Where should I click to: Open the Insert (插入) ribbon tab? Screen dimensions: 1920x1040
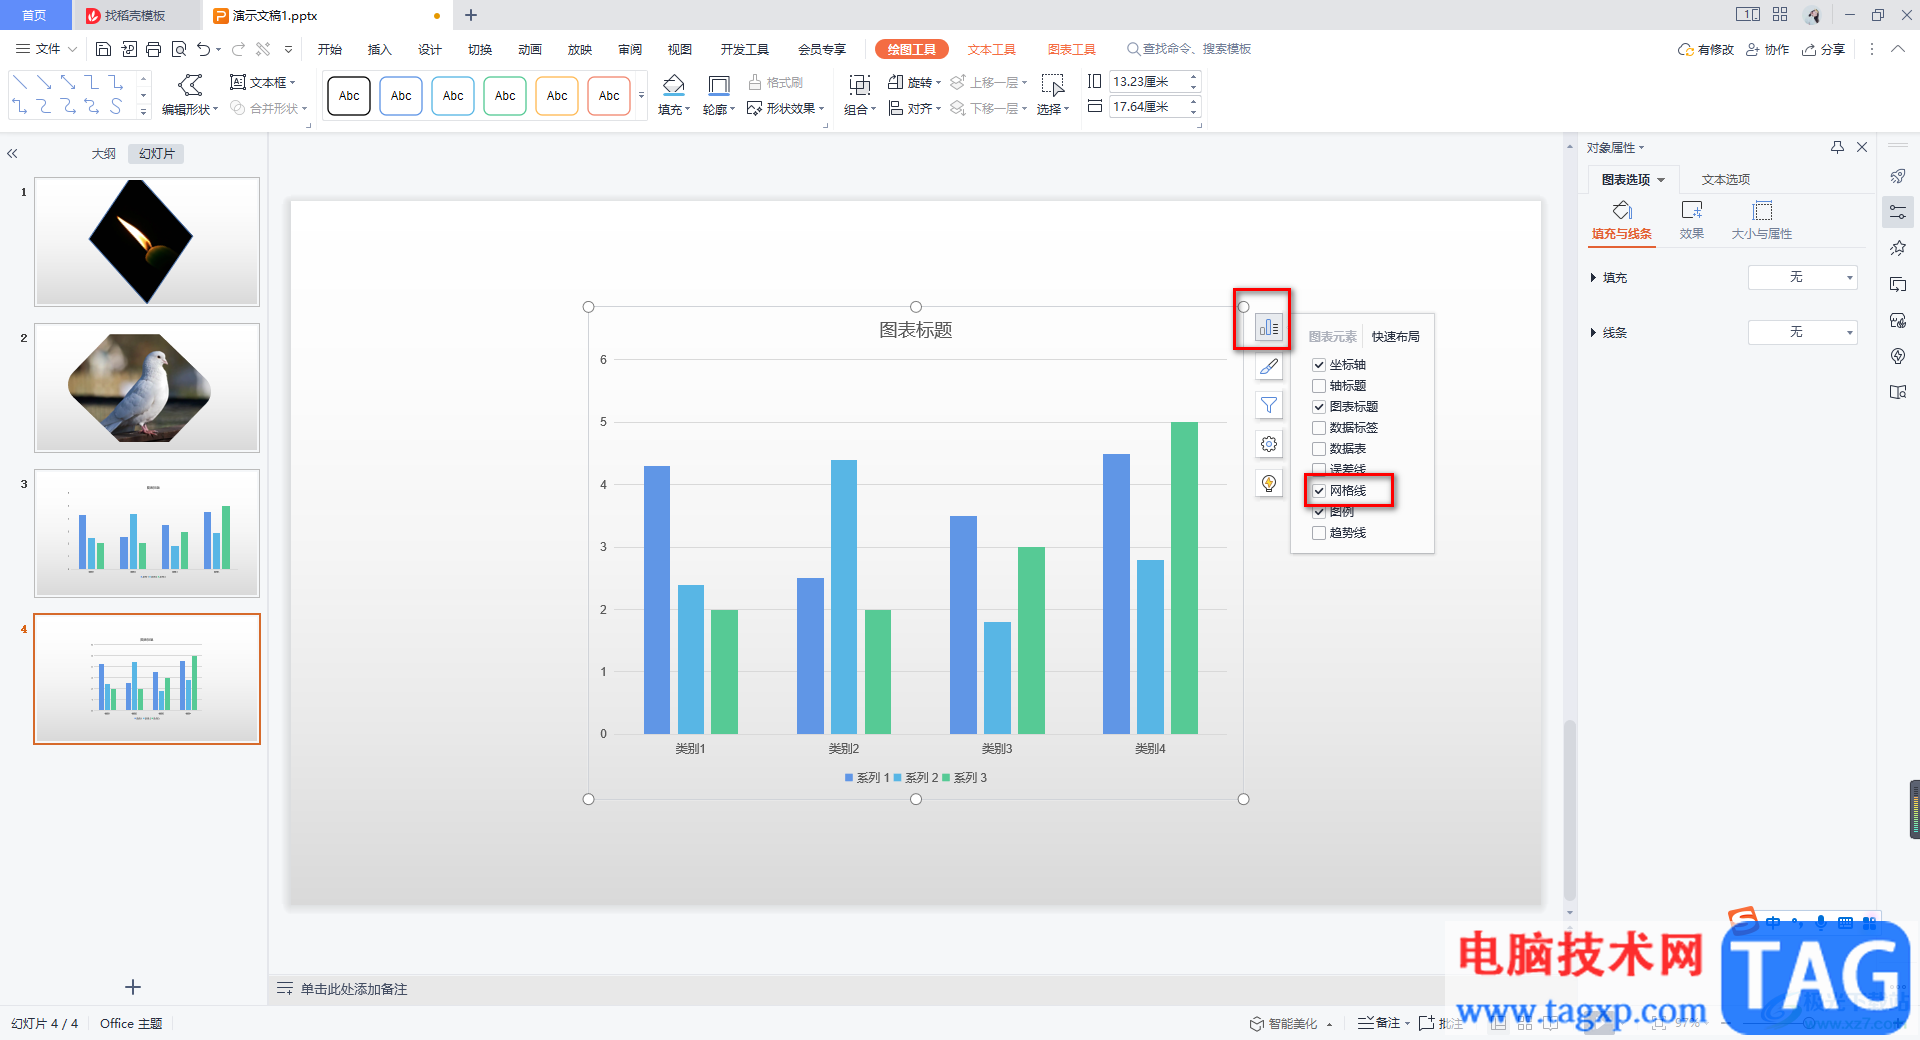point(379,49)
